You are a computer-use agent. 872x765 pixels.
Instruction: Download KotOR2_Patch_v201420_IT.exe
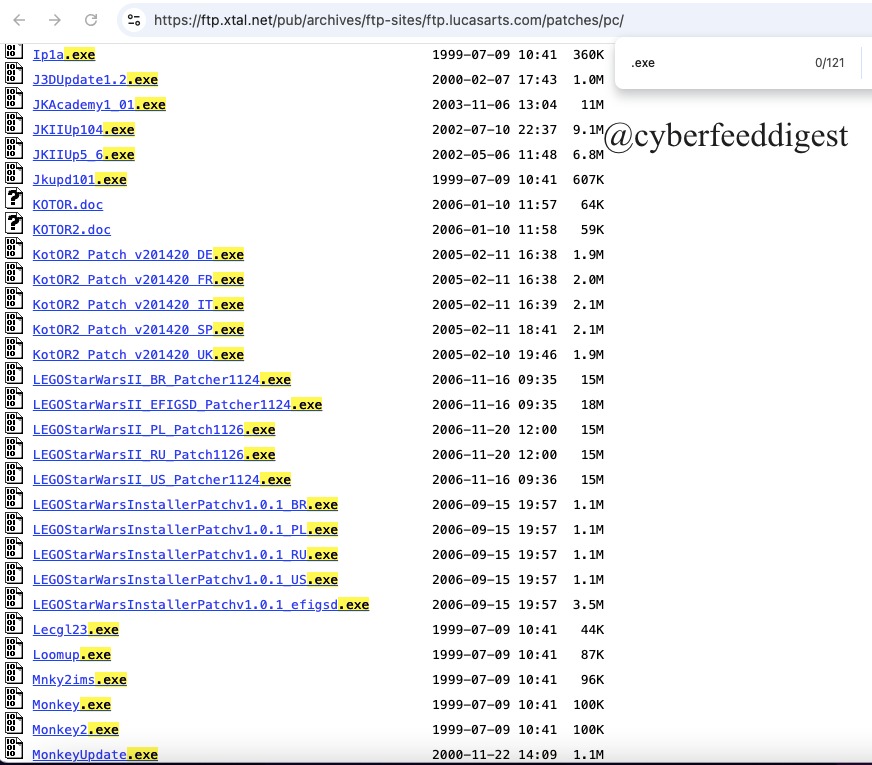point(138,305)
